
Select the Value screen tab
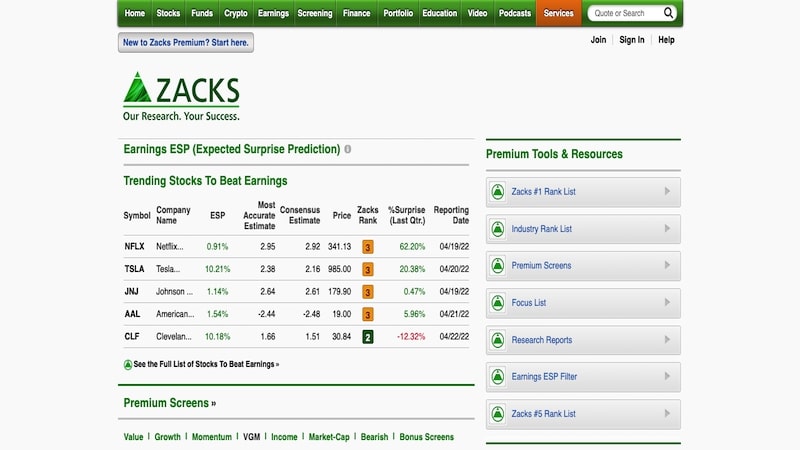coord(133,437)
